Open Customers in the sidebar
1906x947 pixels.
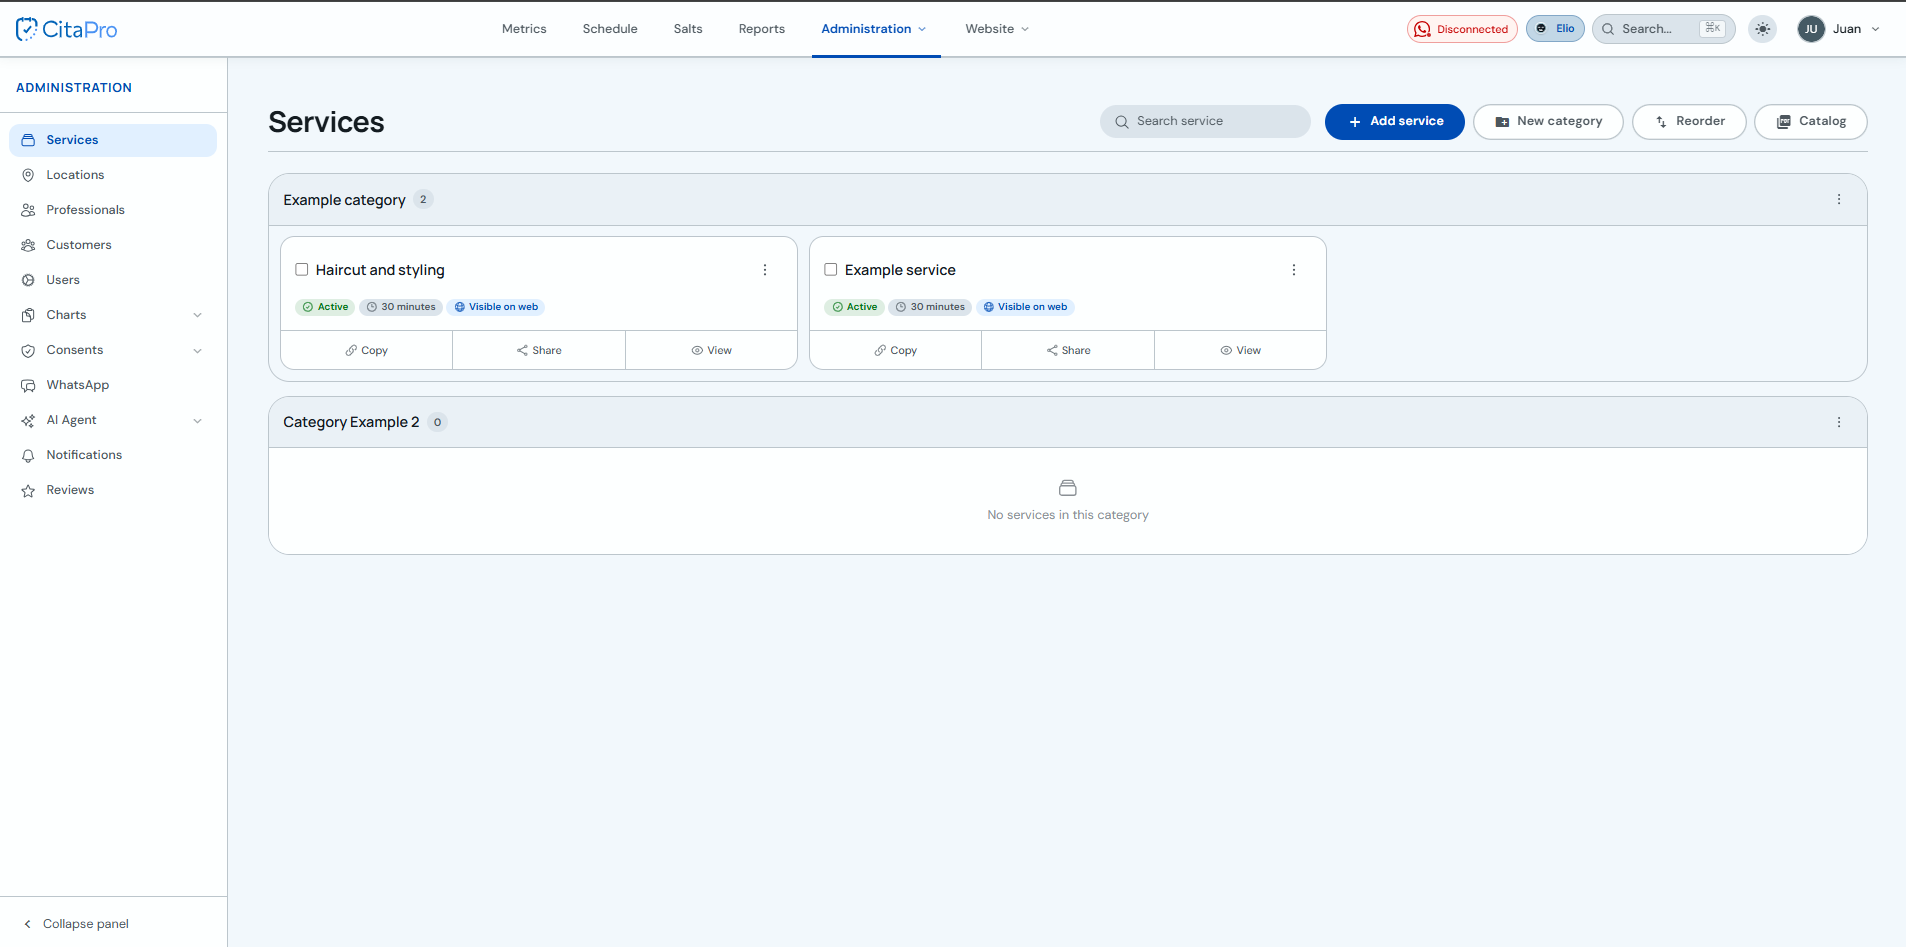[113, 245]
